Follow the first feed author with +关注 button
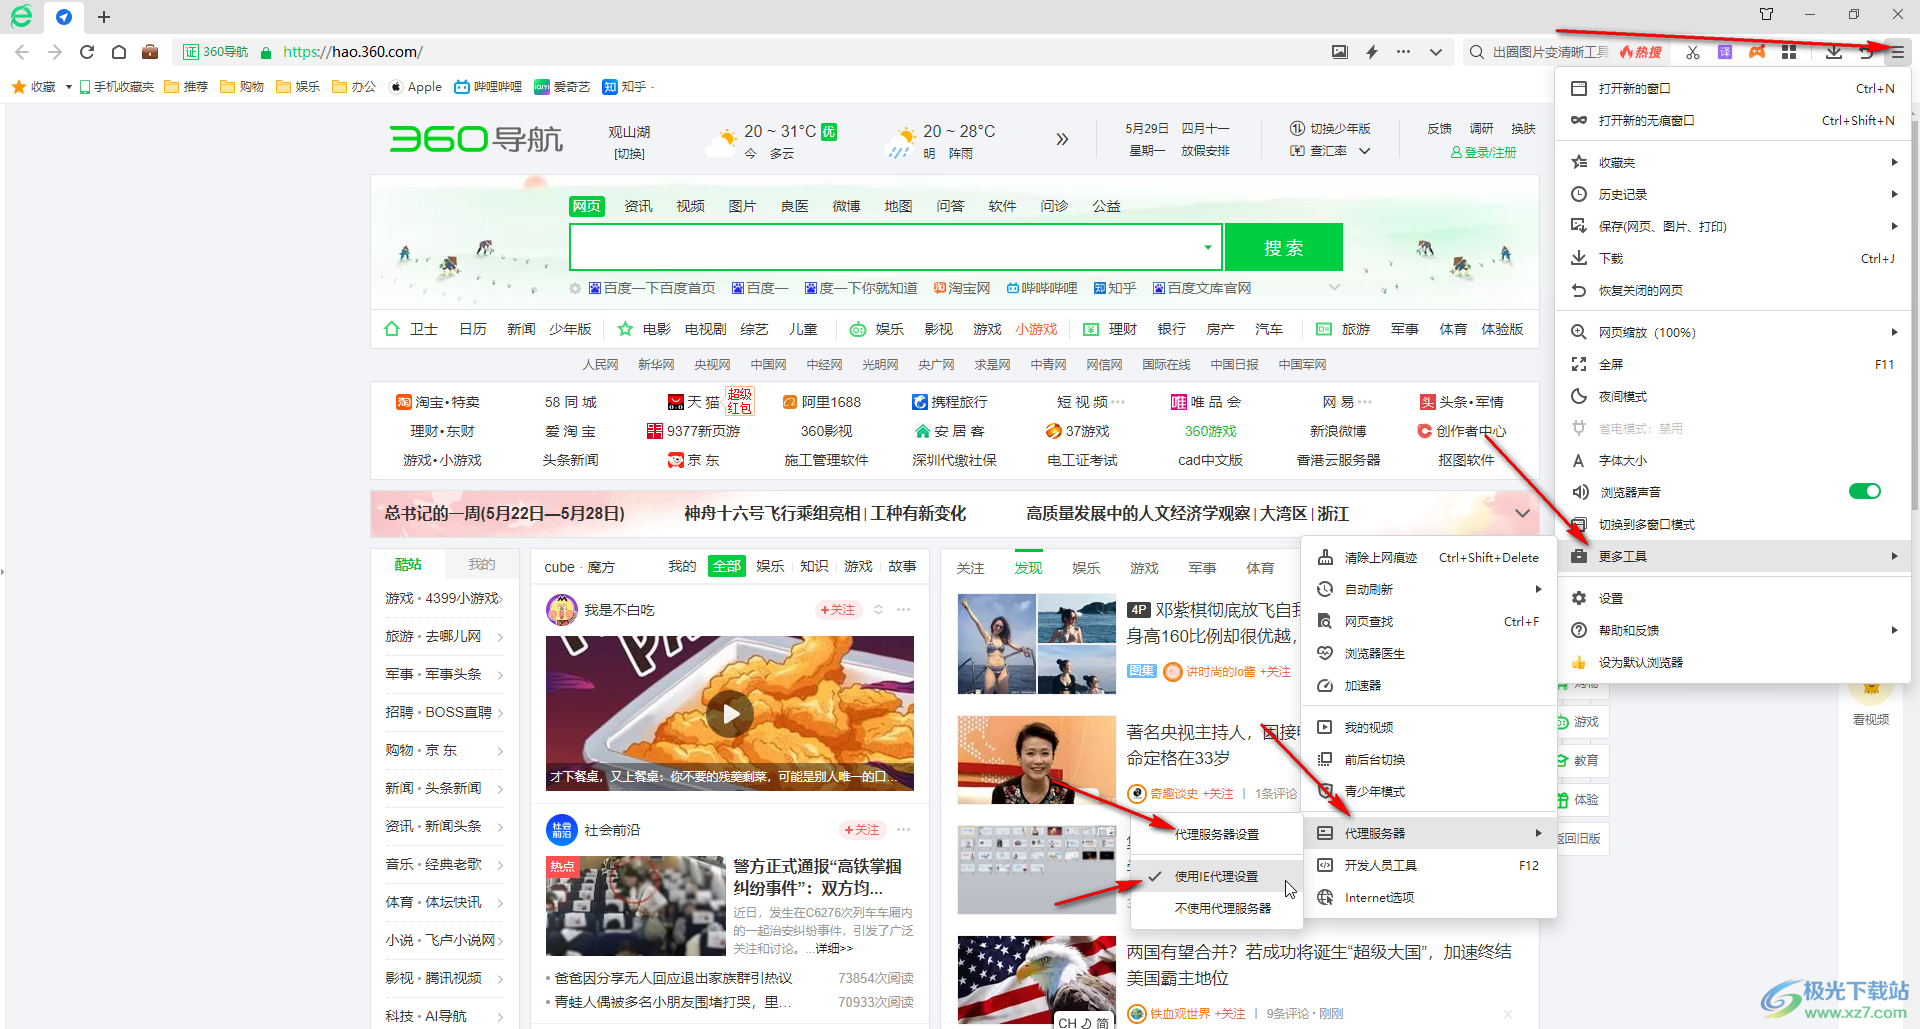The image size is (1920, 1029). click(837, 610)
